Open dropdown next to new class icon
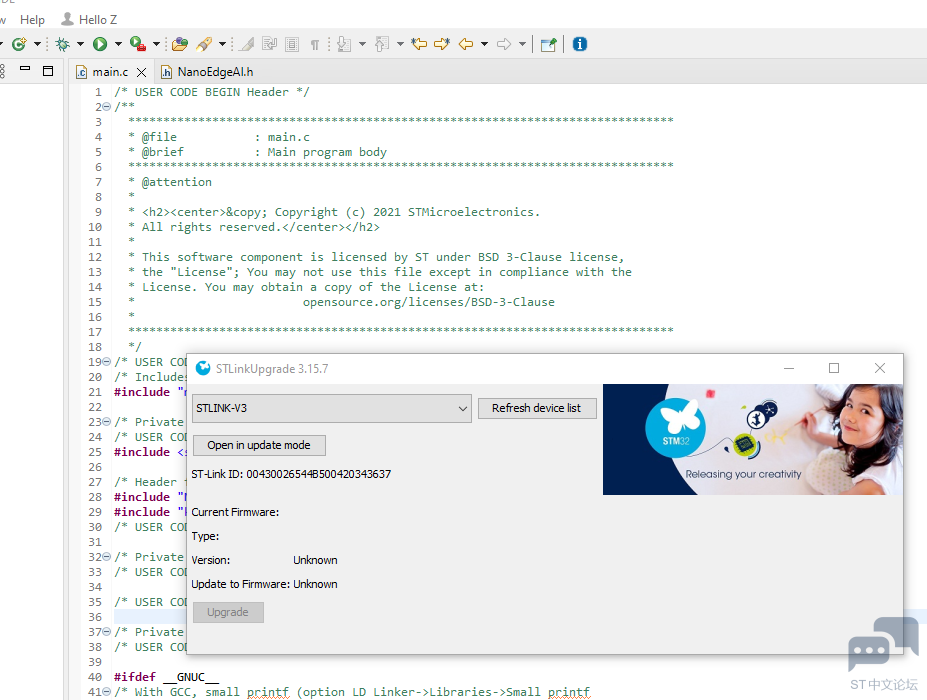927x700 pixels. pos(37,44)
